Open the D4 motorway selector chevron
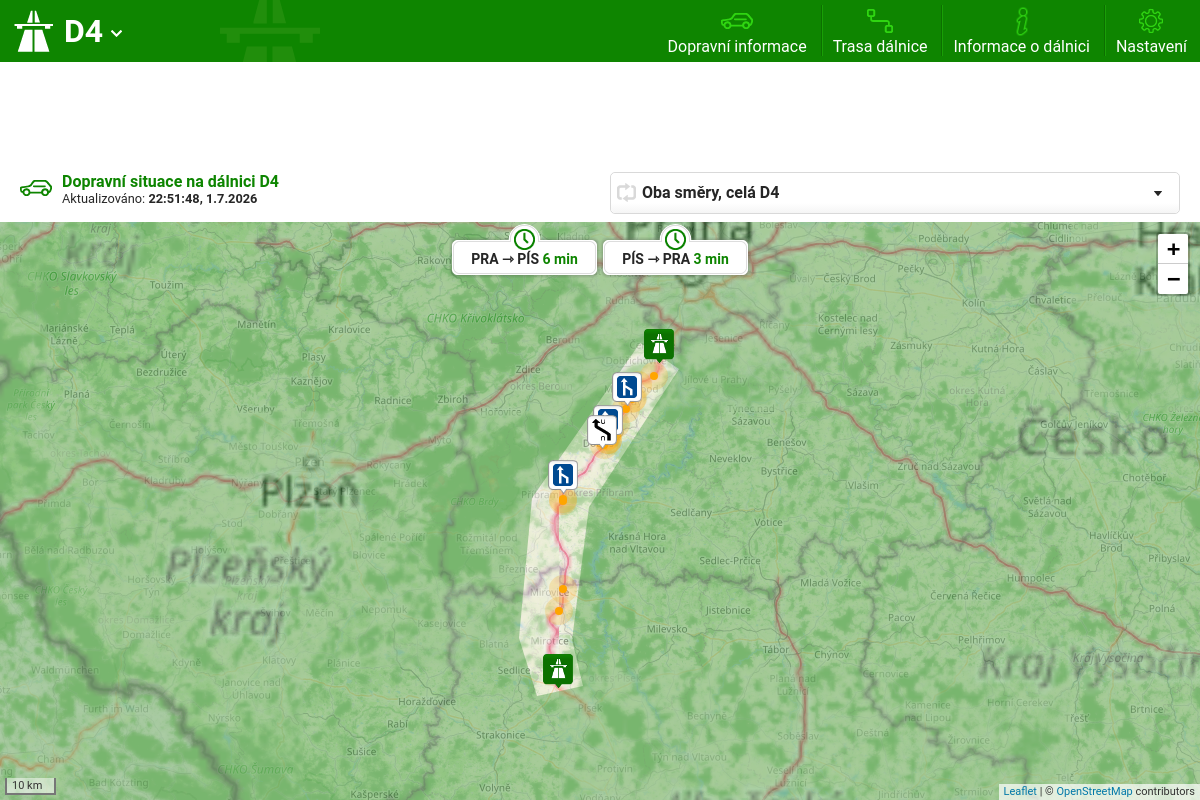The width and height of the screenshot is (1200, 800). point(117,33)
